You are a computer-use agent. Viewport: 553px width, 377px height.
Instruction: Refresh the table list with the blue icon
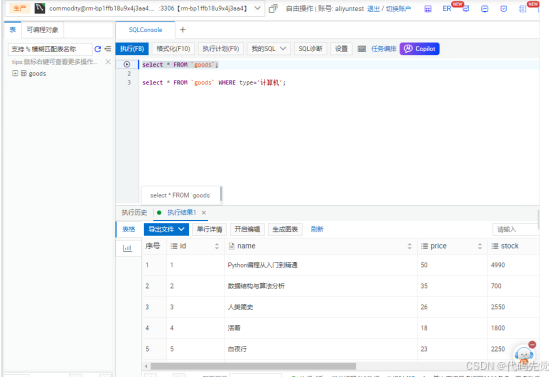(x=98, y=49)
